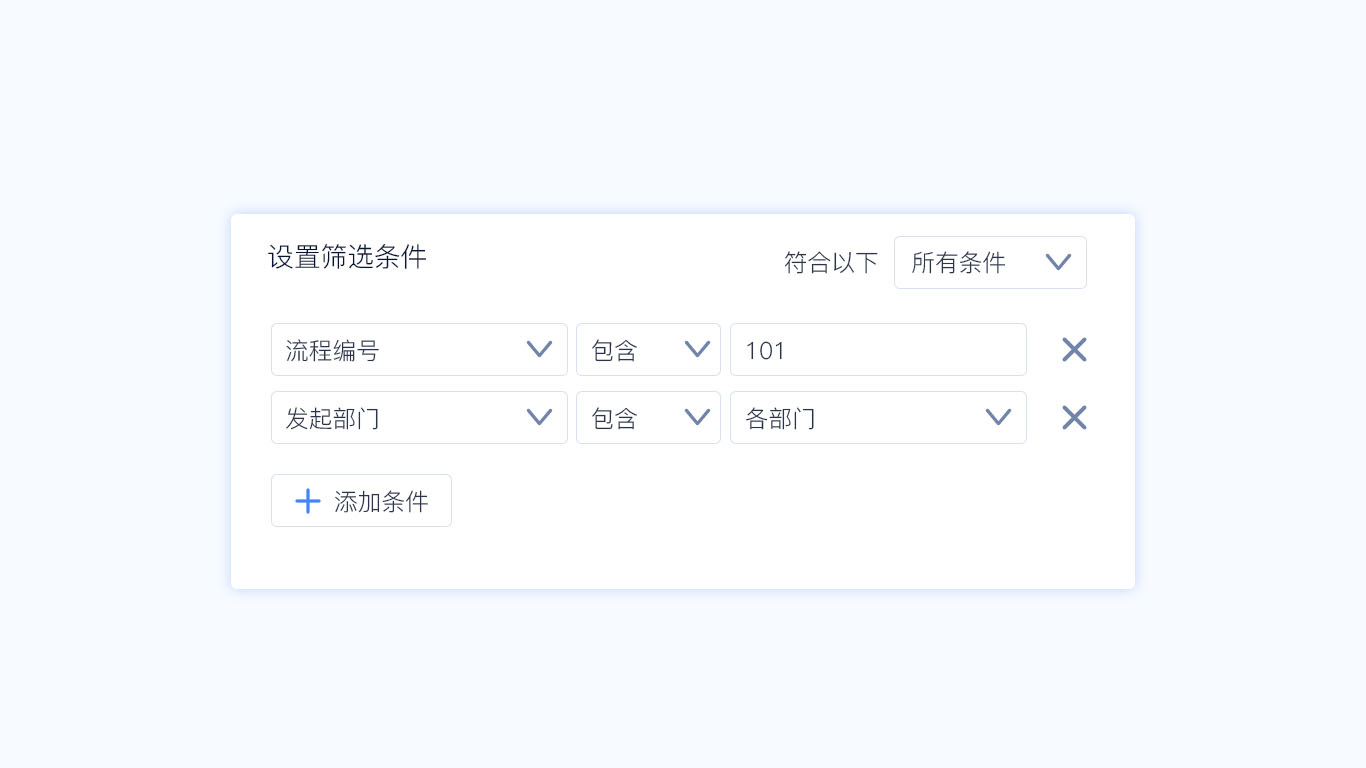This screenshot has height=768, width=1366.
Task: Click the 设置筛选条件 heading
Action: pyautogui.click(x=347, y=257)
